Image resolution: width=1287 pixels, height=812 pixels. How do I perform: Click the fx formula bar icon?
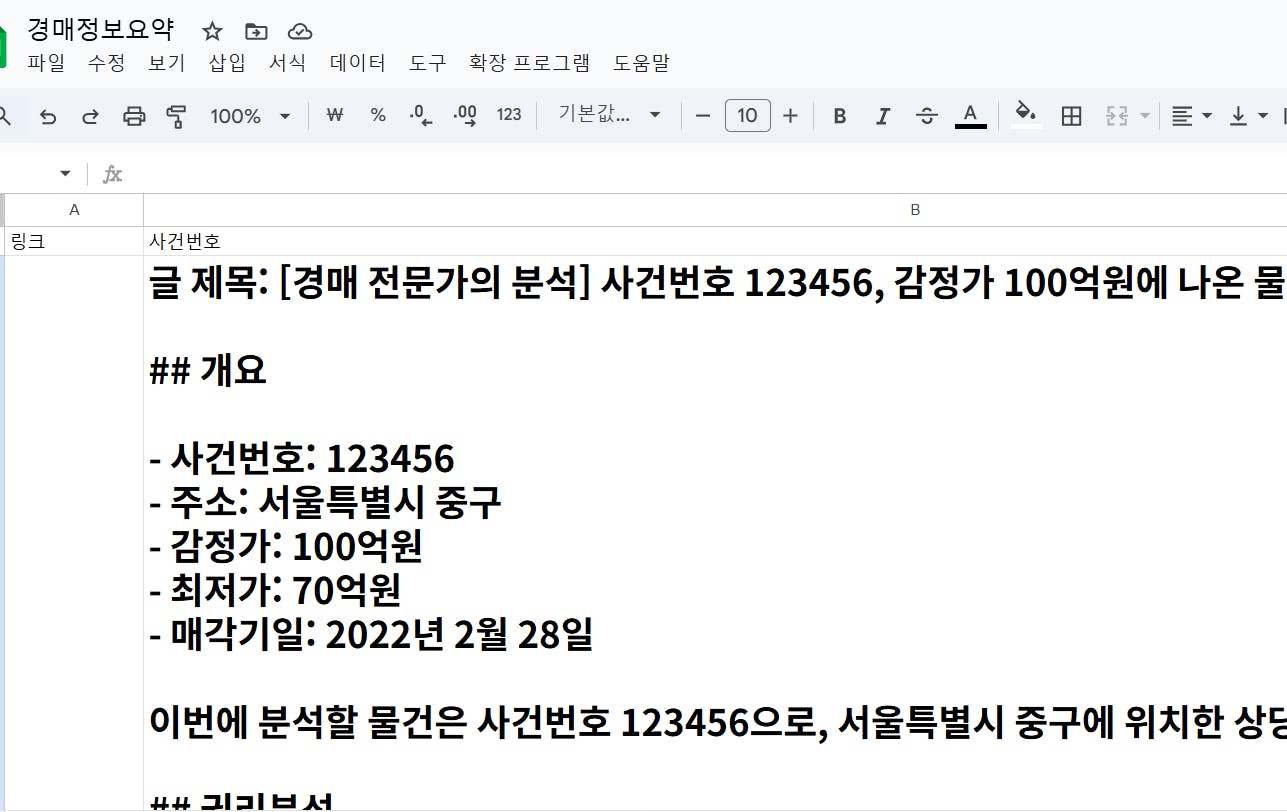click(113, 174)
